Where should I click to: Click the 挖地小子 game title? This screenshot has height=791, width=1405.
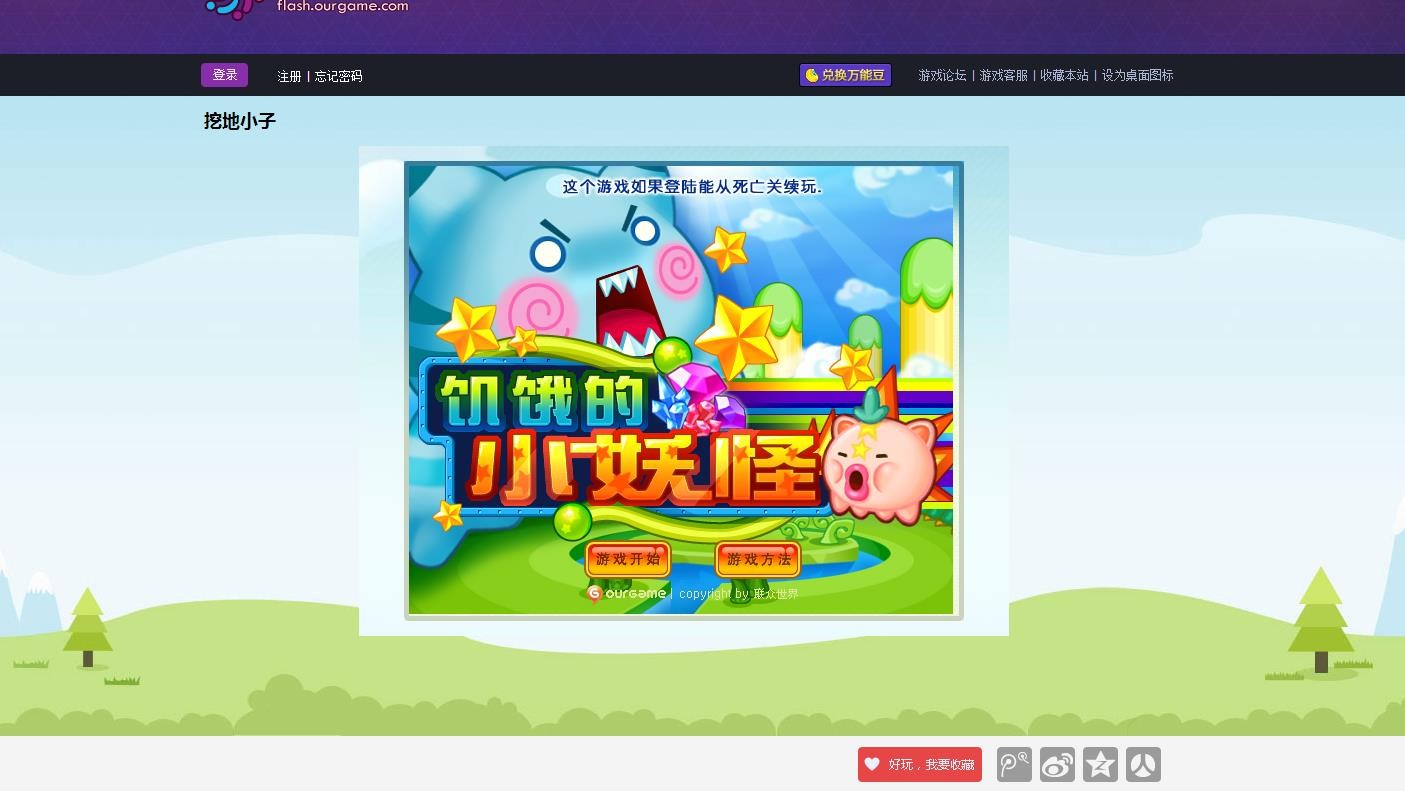click(240, 121)
